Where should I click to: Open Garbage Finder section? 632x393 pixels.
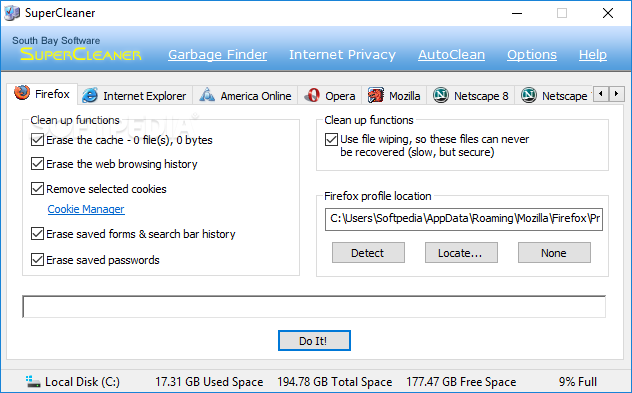coord(217,54)
